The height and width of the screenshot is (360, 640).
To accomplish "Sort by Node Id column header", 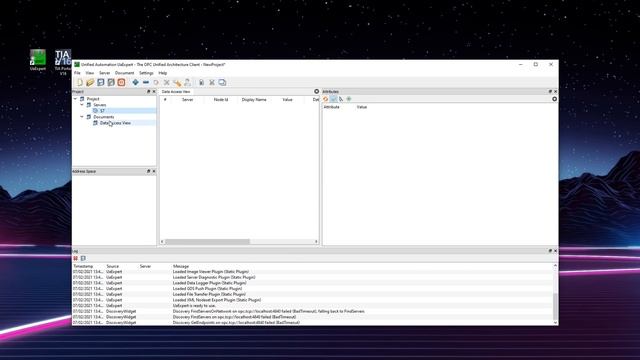I will pyautogui.click(x=221, y=100).
